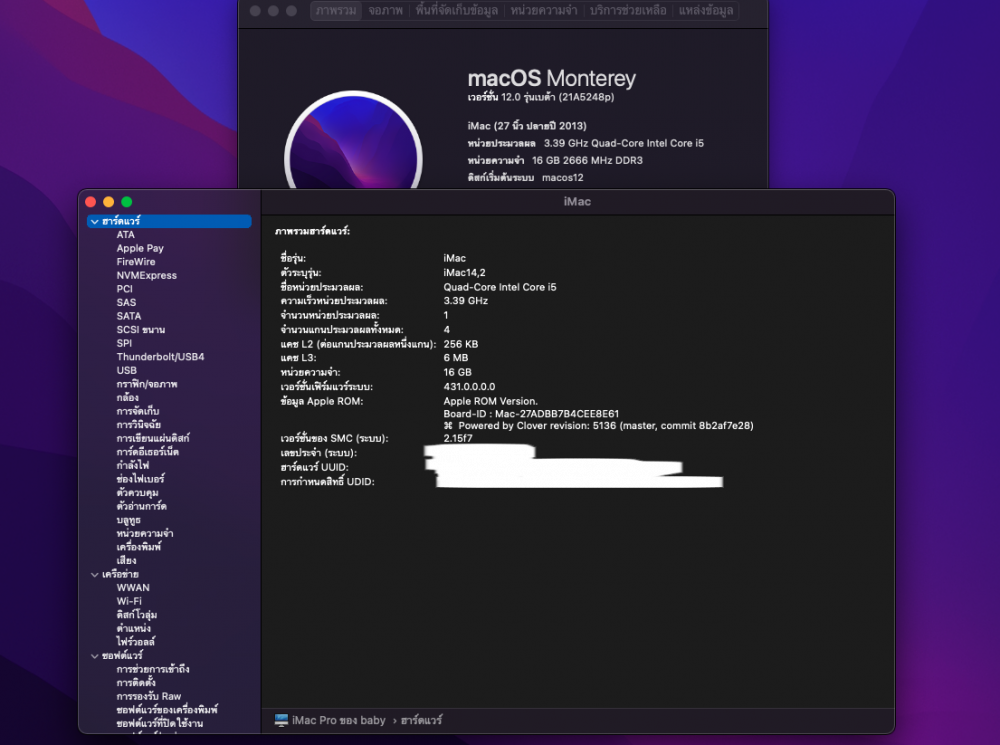Screen dimensions: 1000x745
Task: Select กล้อง in the sidebar
Action: click(128, 397)
